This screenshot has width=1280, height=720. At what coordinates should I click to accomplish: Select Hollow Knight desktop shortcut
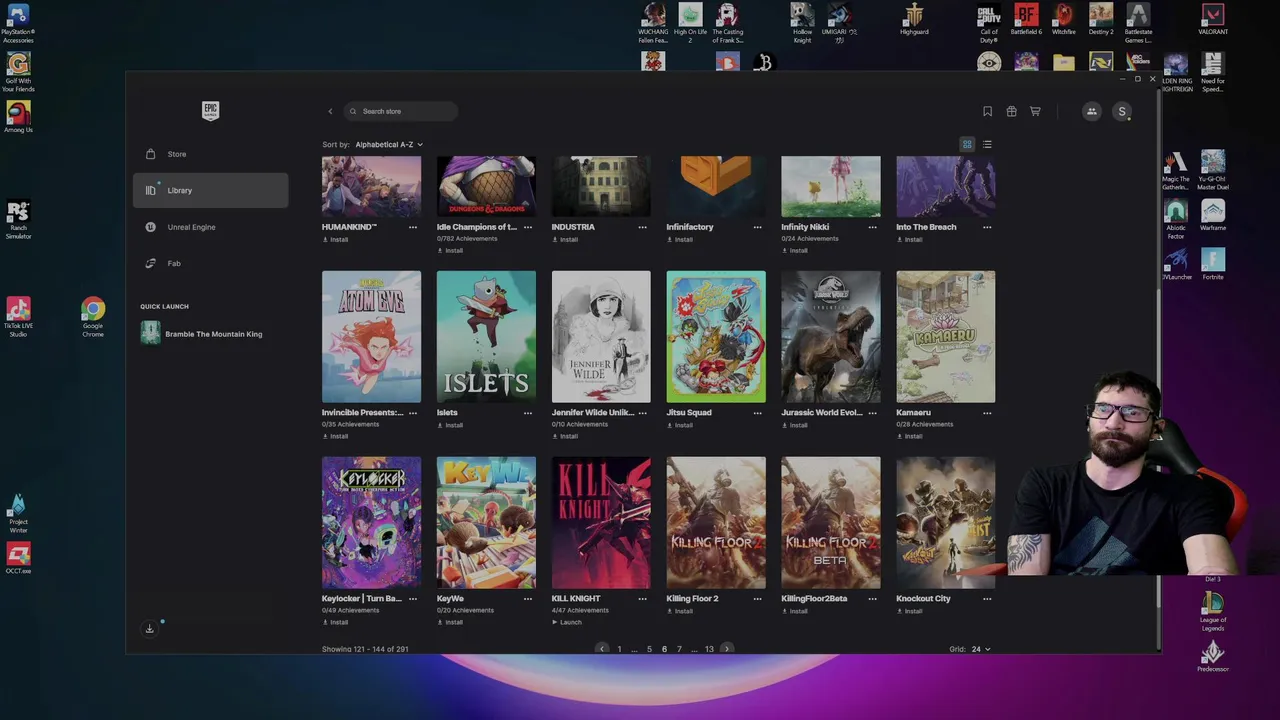802,23
